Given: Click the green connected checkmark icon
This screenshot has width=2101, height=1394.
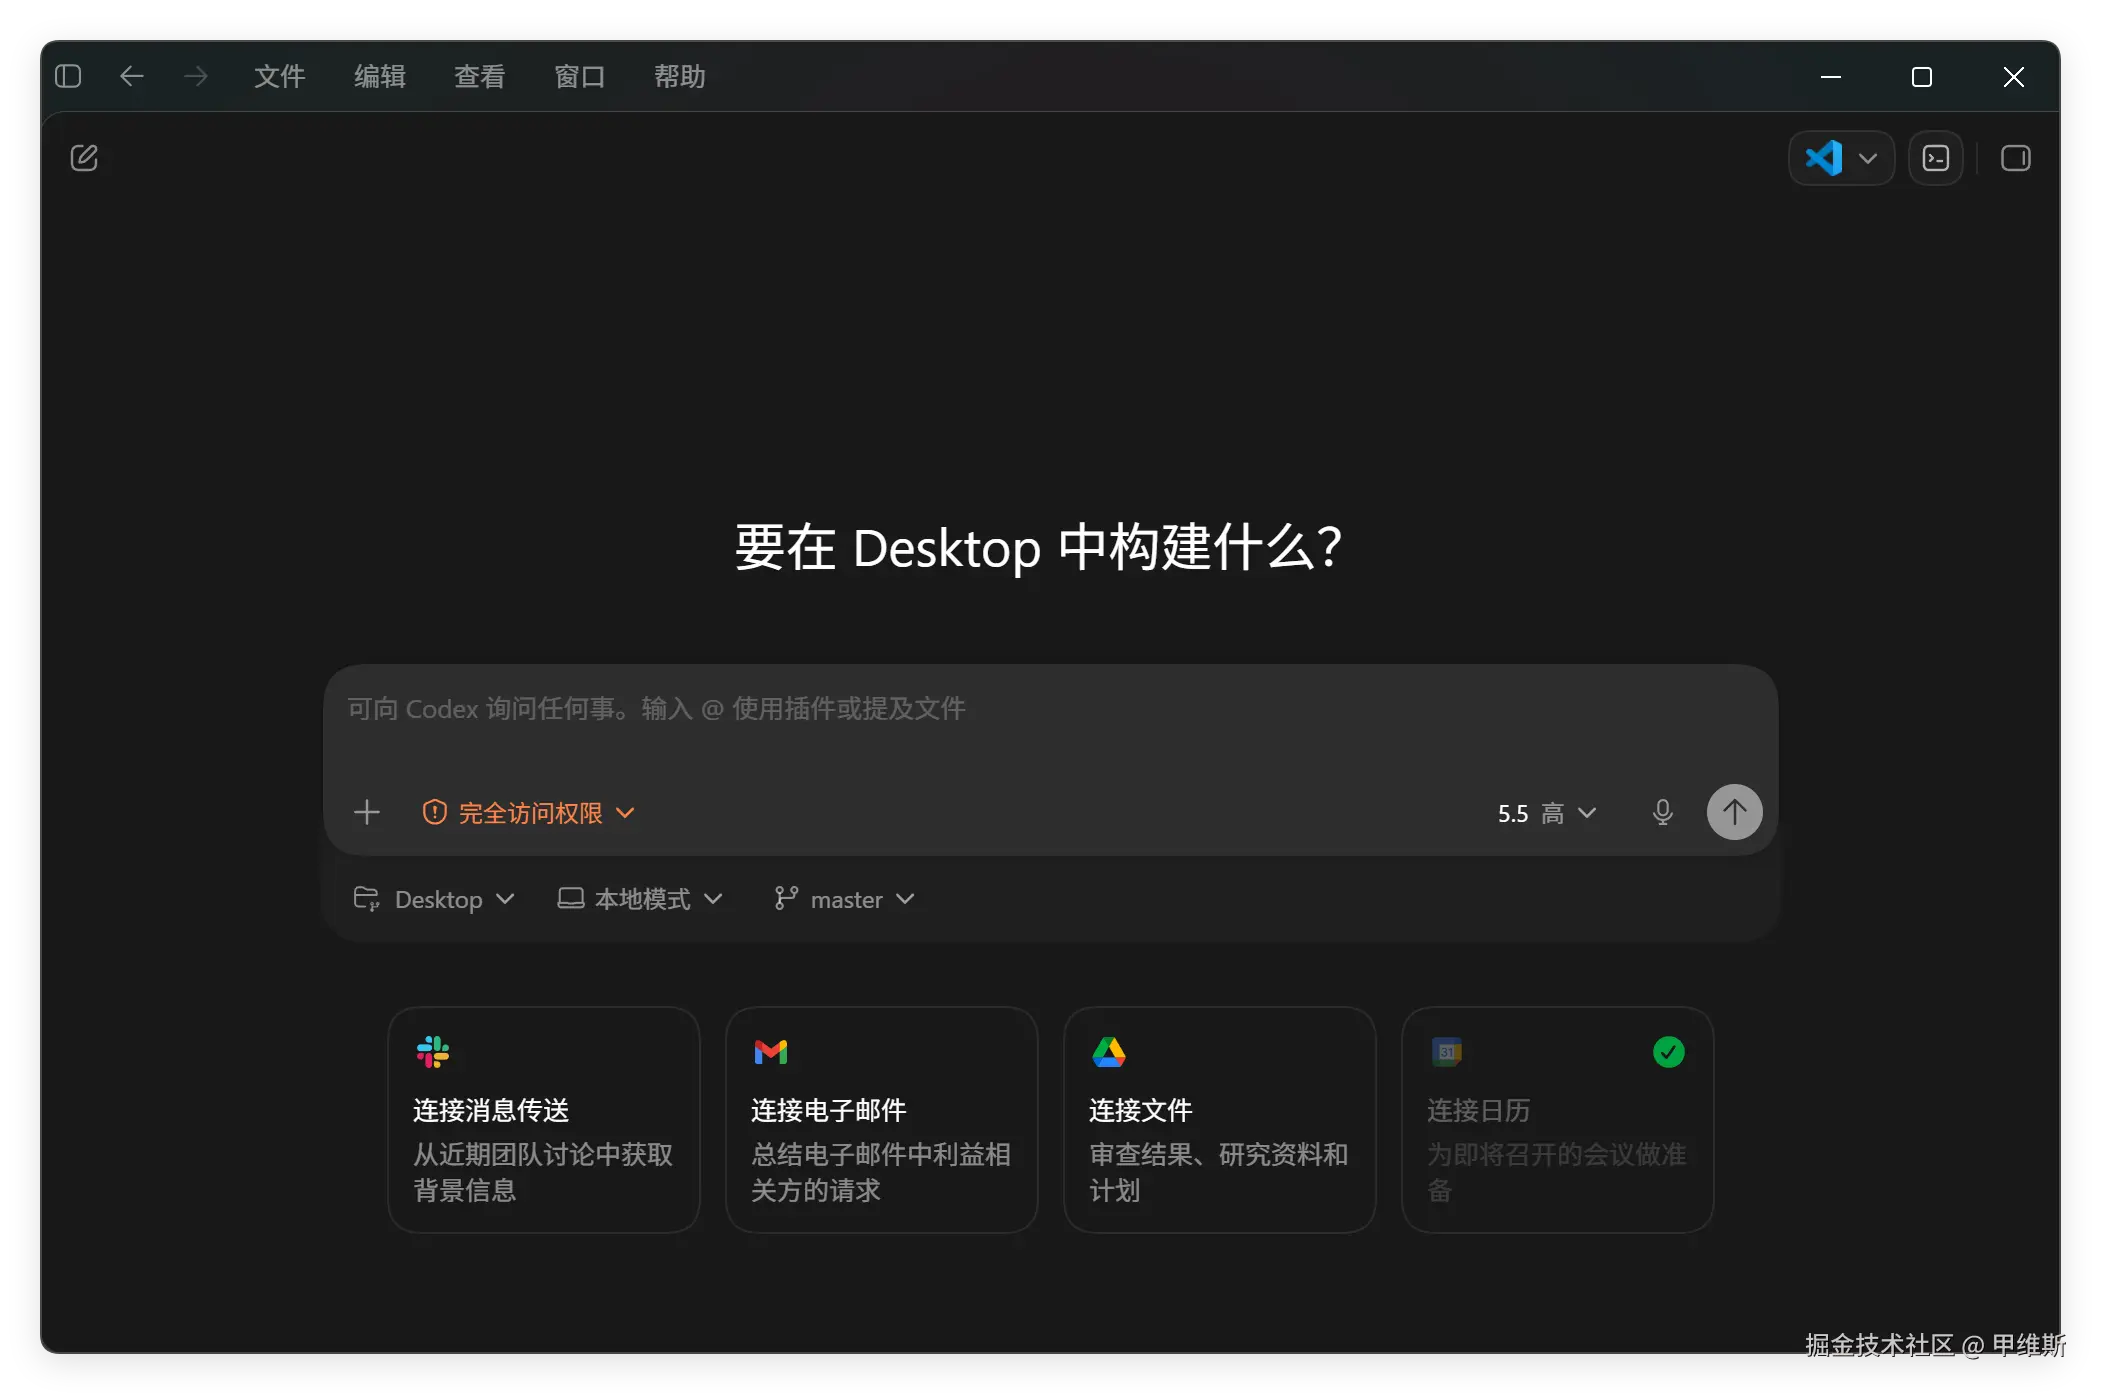Looking at the screenshot, I should pos(1668,1052).
